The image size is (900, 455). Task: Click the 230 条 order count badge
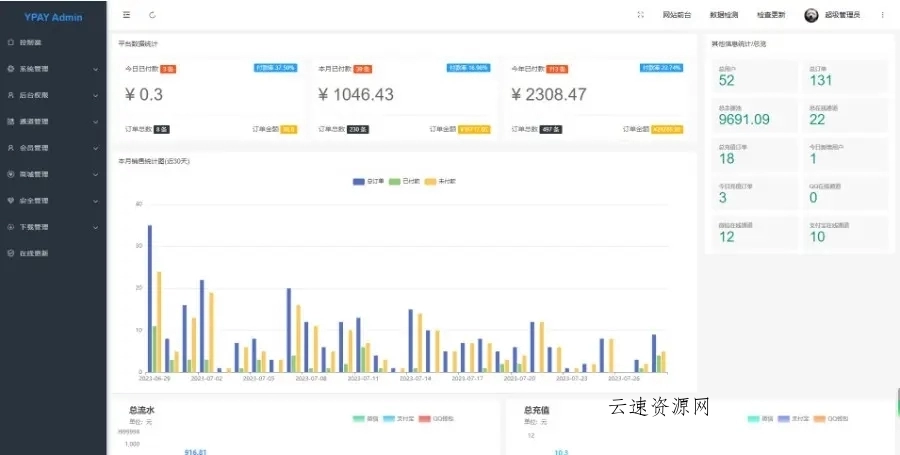point(358,130)
